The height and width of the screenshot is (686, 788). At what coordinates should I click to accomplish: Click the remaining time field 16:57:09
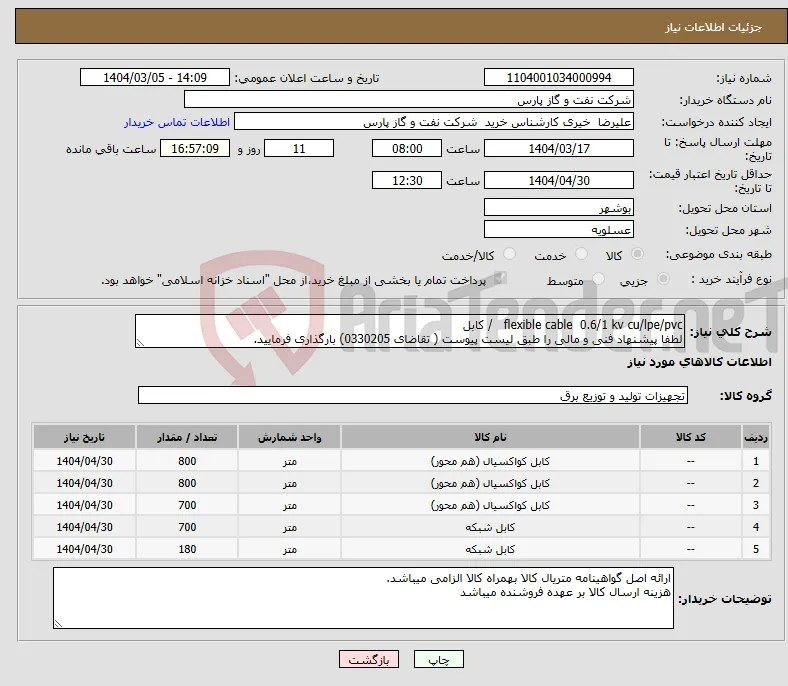coord(195,148)
